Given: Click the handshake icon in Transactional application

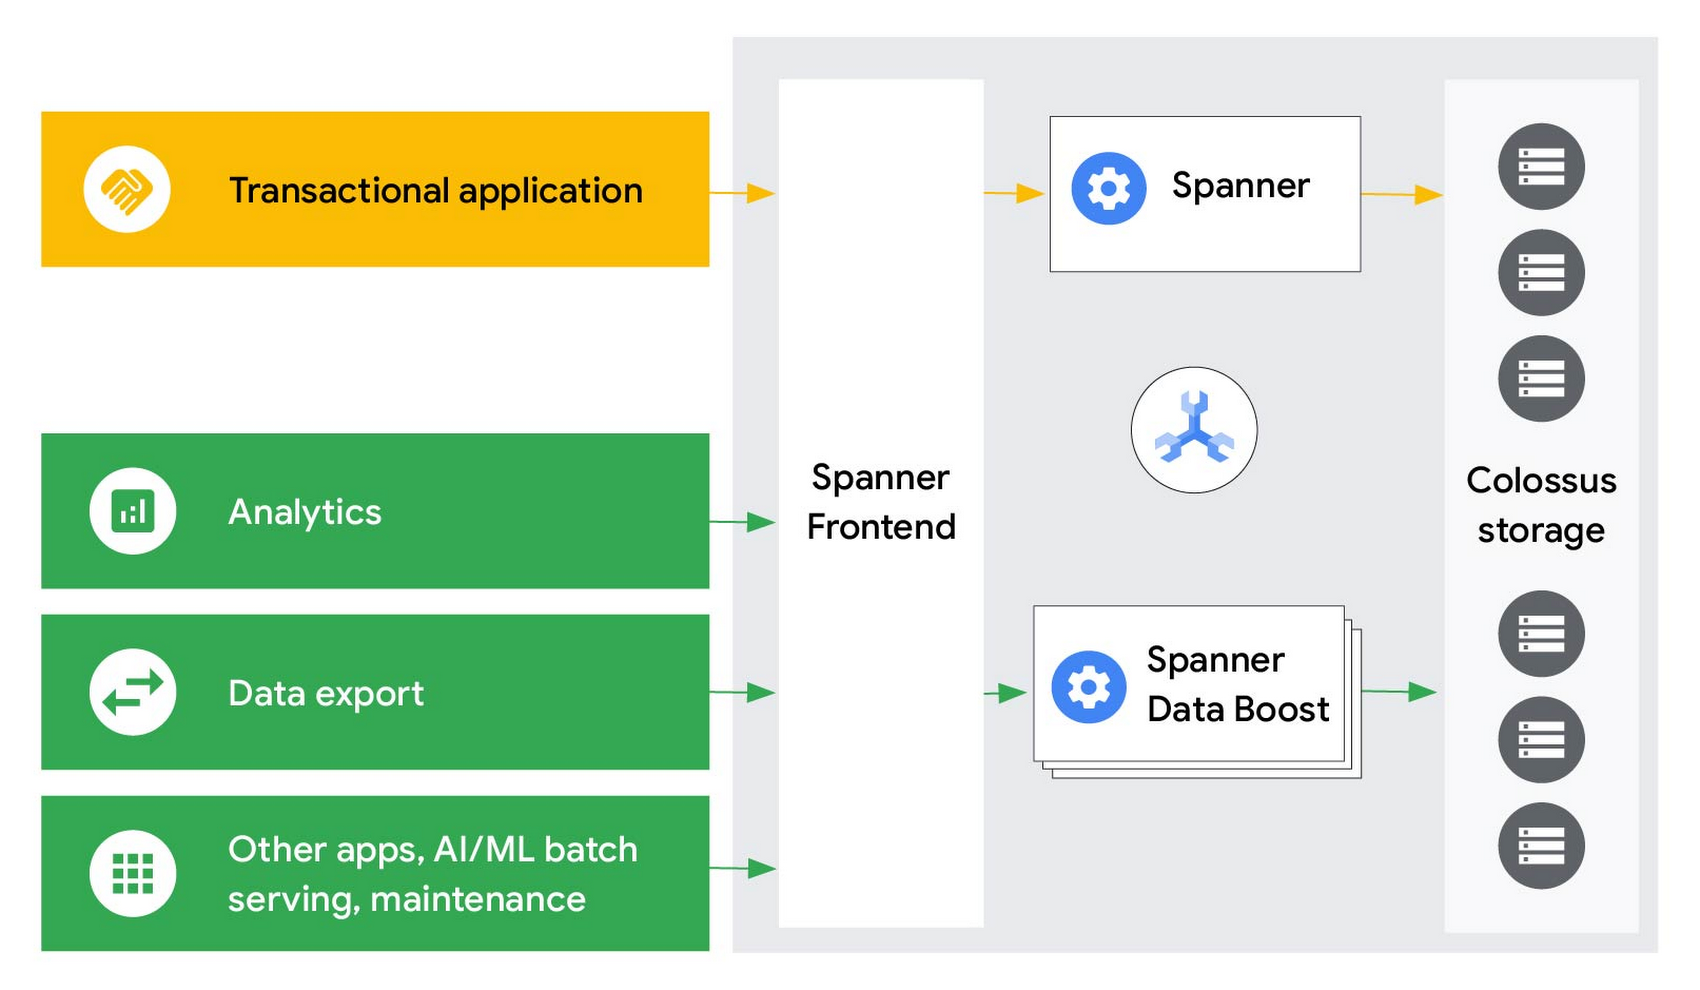Looking at the screenshot, I should [127, 189].
